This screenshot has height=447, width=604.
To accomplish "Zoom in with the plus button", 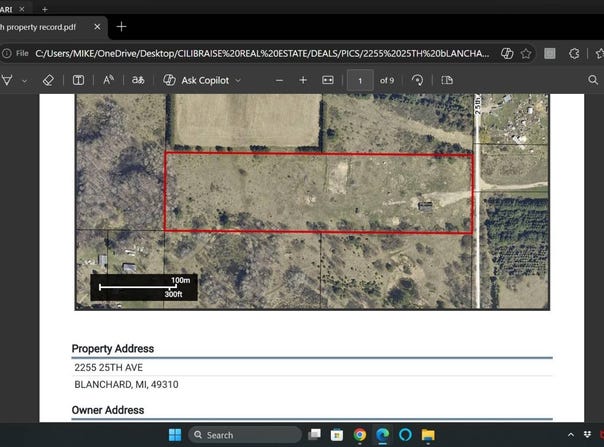I will 303,80.
